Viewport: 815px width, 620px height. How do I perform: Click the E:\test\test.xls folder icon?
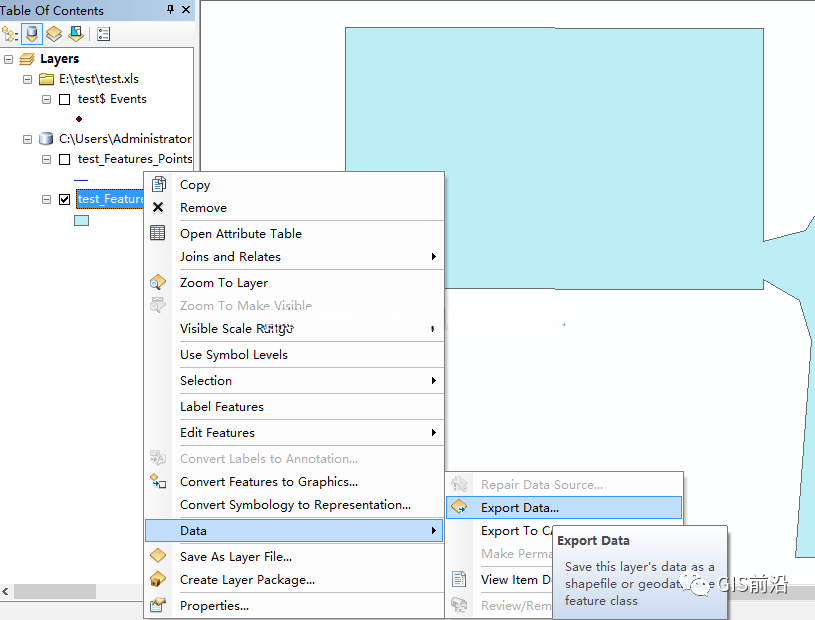[47, 79]
